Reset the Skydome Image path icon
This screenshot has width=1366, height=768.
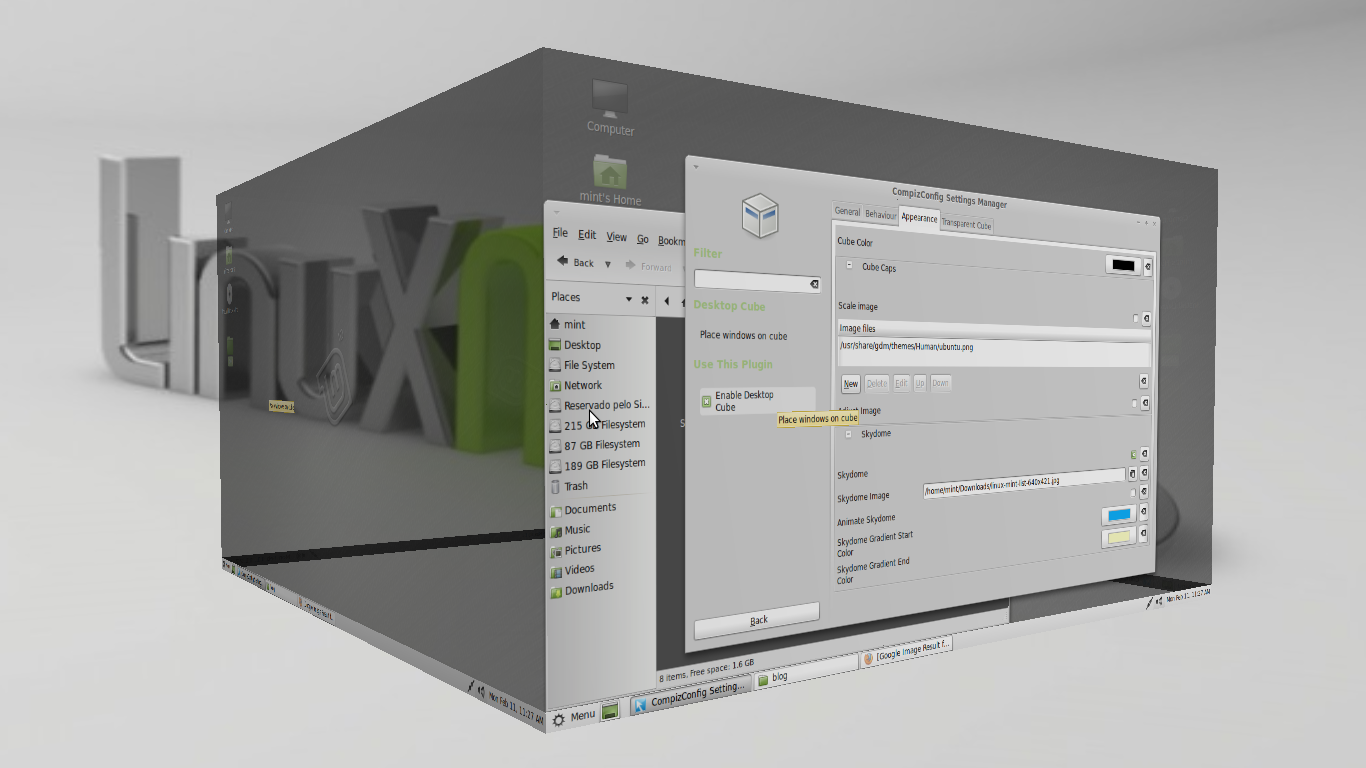point(1144,473)
